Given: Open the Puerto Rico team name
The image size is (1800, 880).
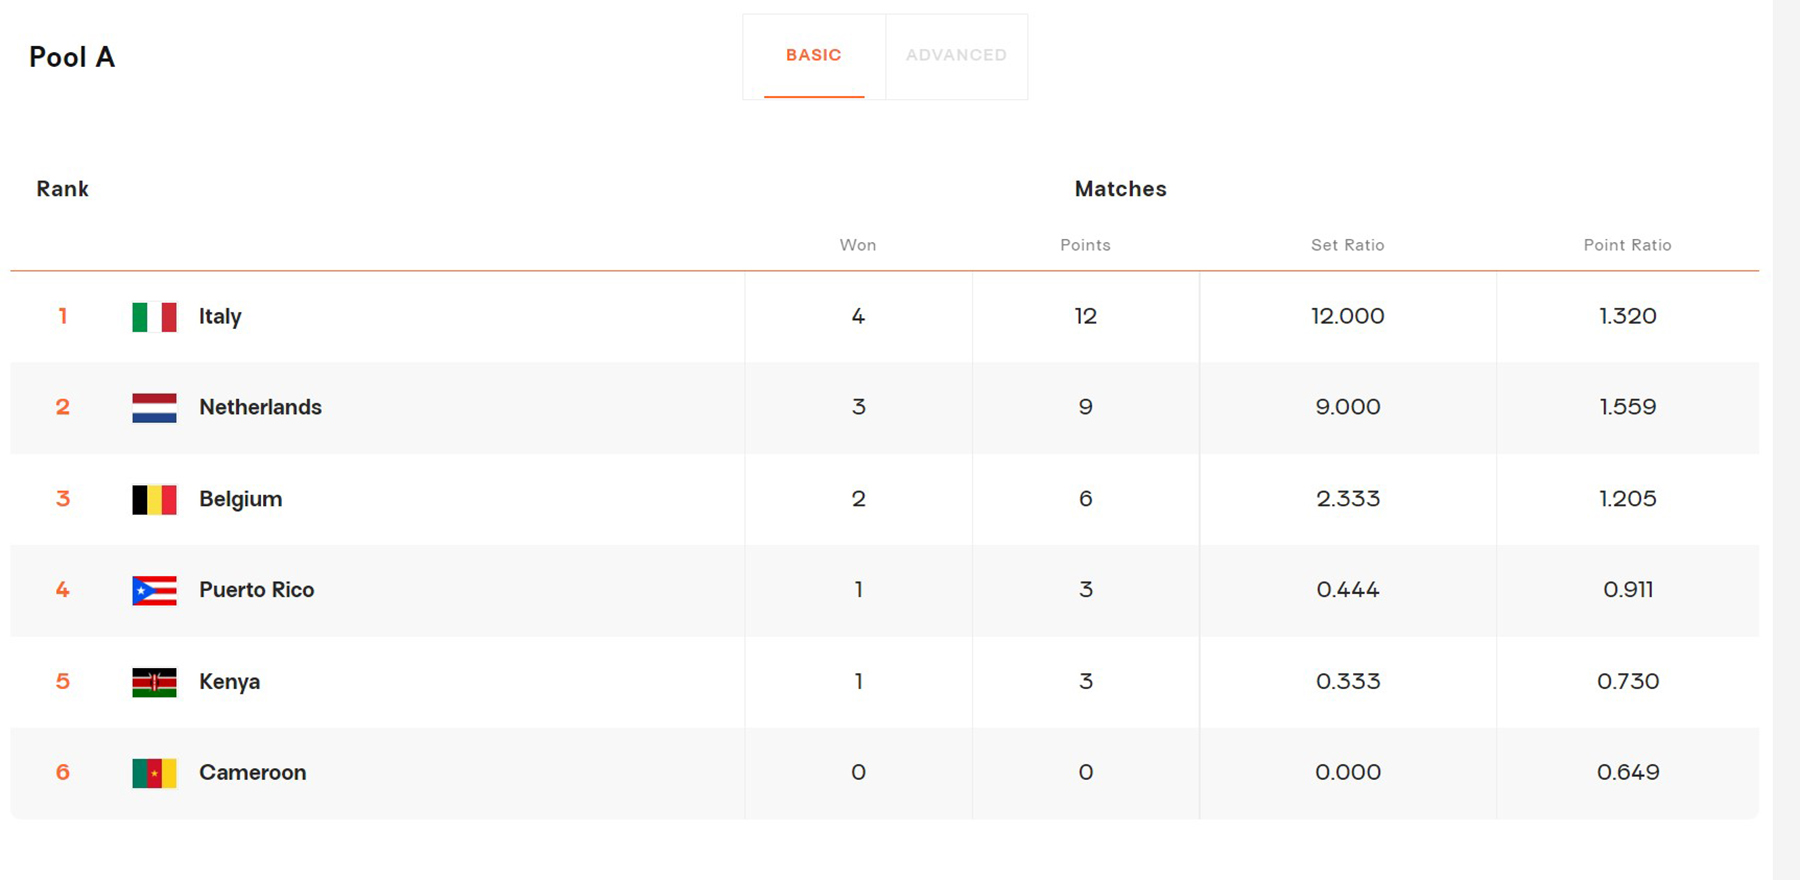Looking at the screenshot, I should (256, 590).
